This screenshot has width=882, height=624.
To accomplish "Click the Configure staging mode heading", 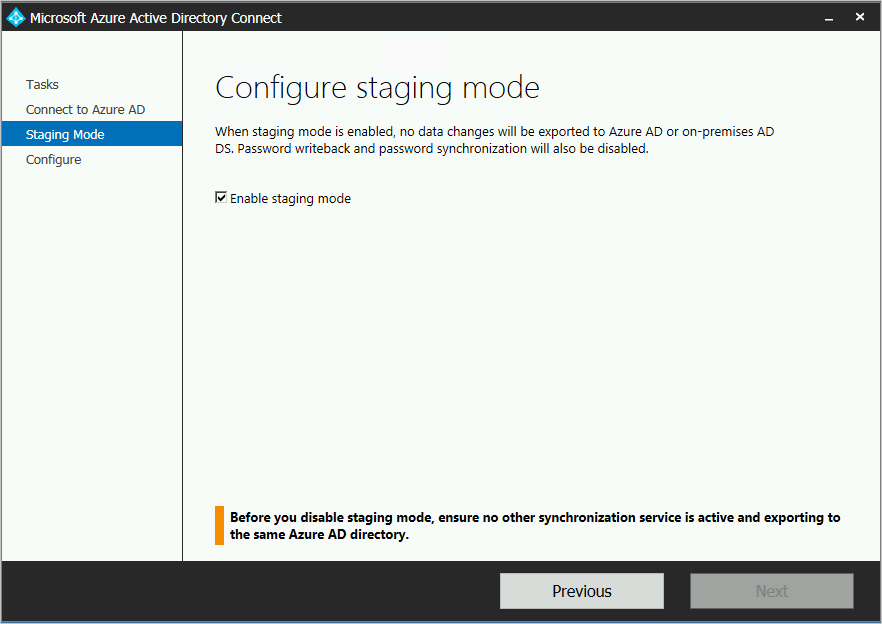I will tap(377, 88).
